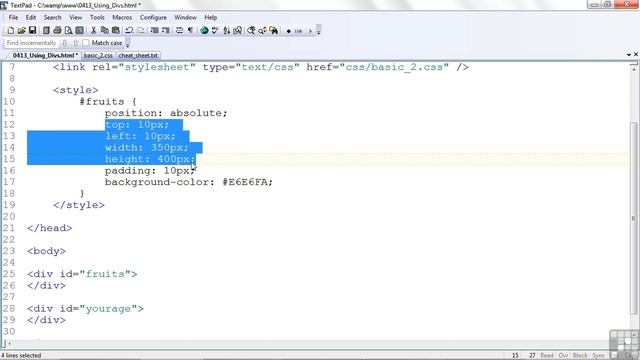Click the Sort toolbar icon

click(x=226, y=31)
